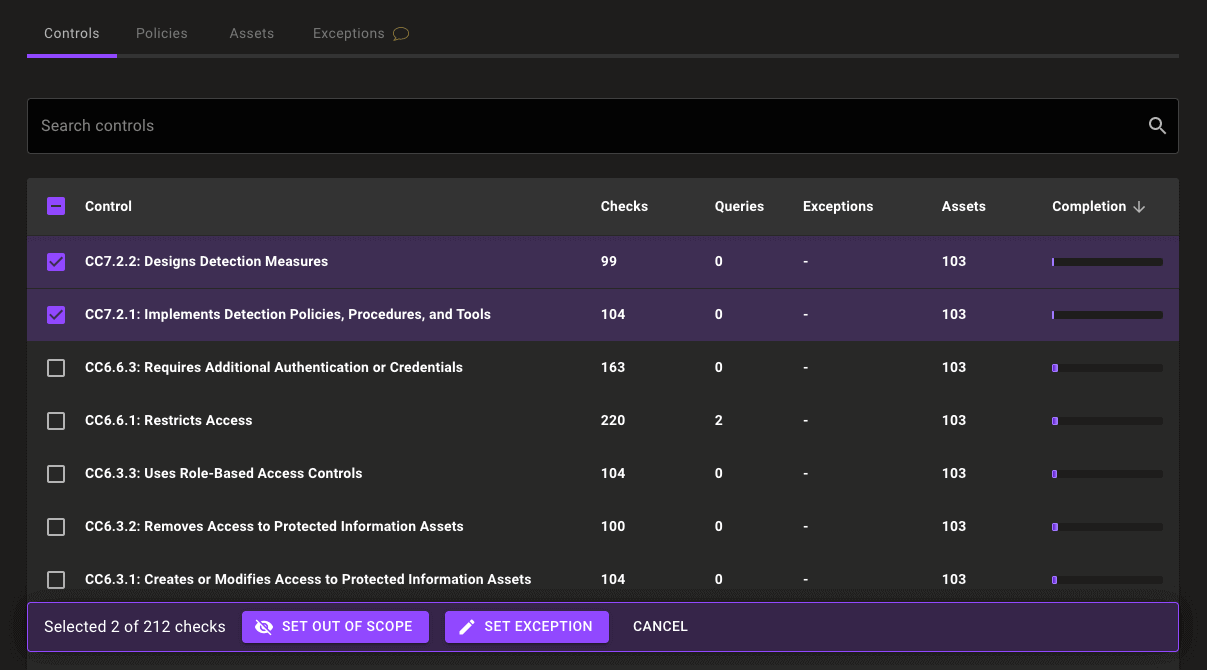
Task: Tick the CC6.3.3 Role-Based Access Controls checkbox
Action: coord(56,474)
